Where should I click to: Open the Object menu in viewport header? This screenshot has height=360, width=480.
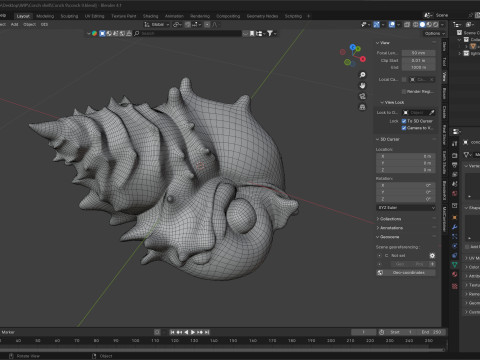click(x=29, y=24)
